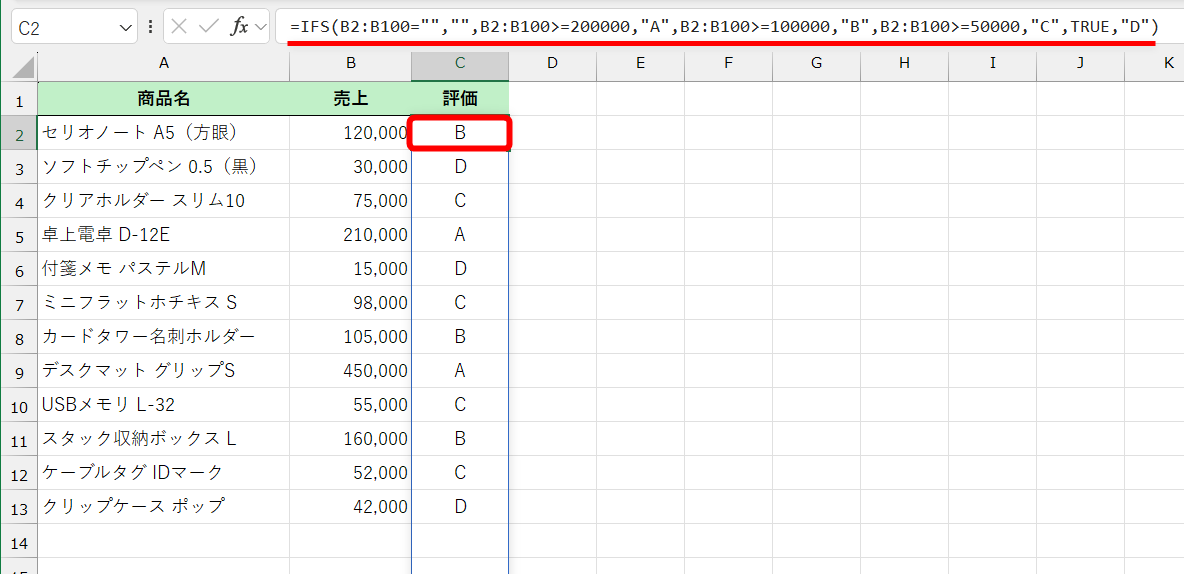Select column G header

pos(816,64)
